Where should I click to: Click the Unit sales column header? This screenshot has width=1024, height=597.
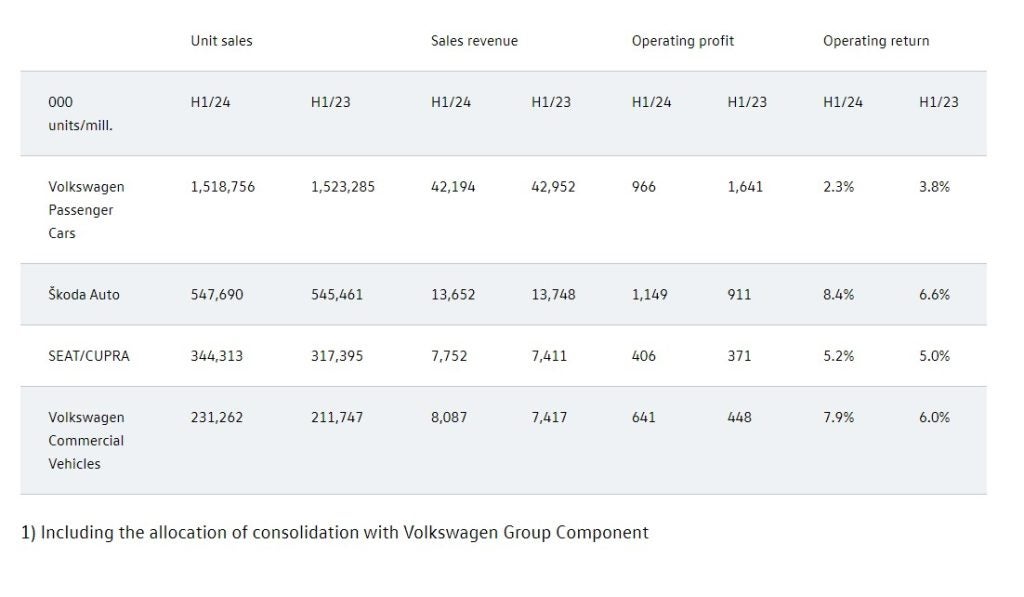[221, 41]
